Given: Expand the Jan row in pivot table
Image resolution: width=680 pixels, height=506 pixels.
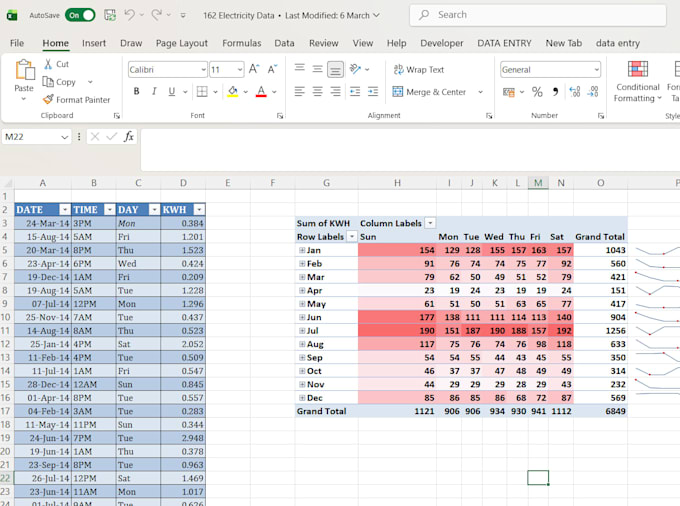Looking at the screenshot, I should [301, 250].
